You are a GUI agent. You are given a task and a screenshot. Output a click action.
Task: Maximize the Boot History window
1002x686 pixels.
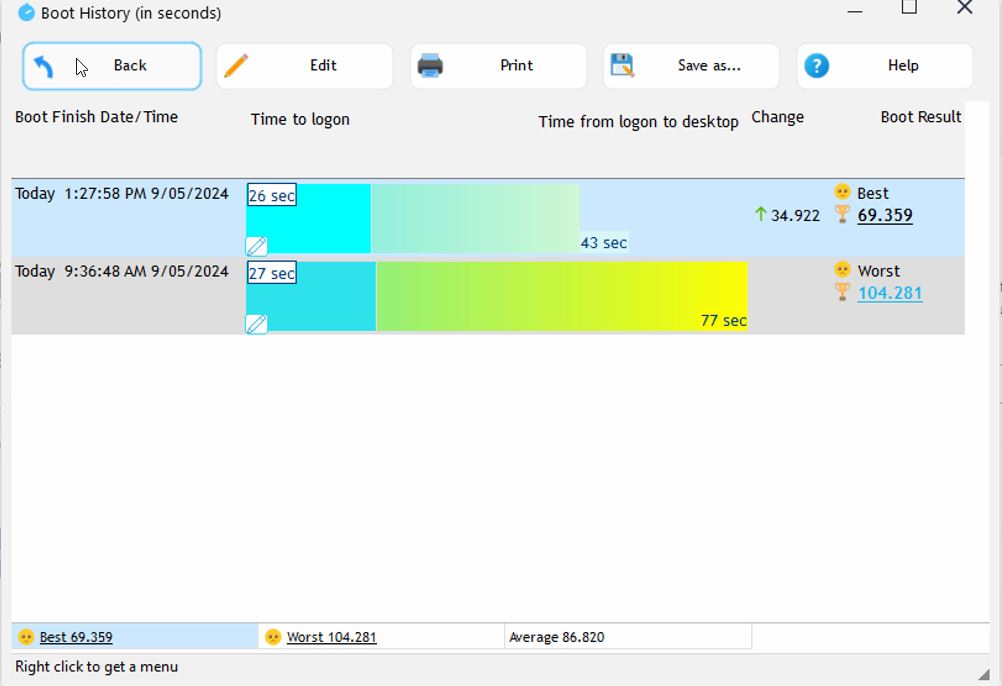point(909,9)
